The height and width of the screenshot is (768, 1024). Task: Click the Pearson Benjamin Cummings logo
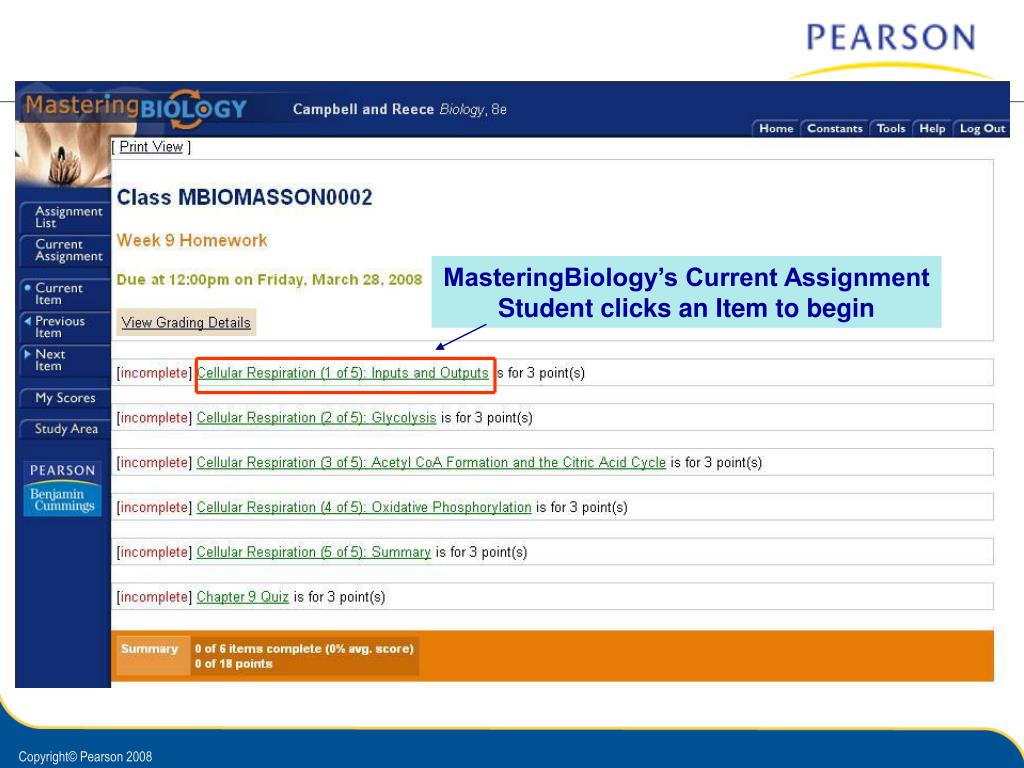pos(63,488)
